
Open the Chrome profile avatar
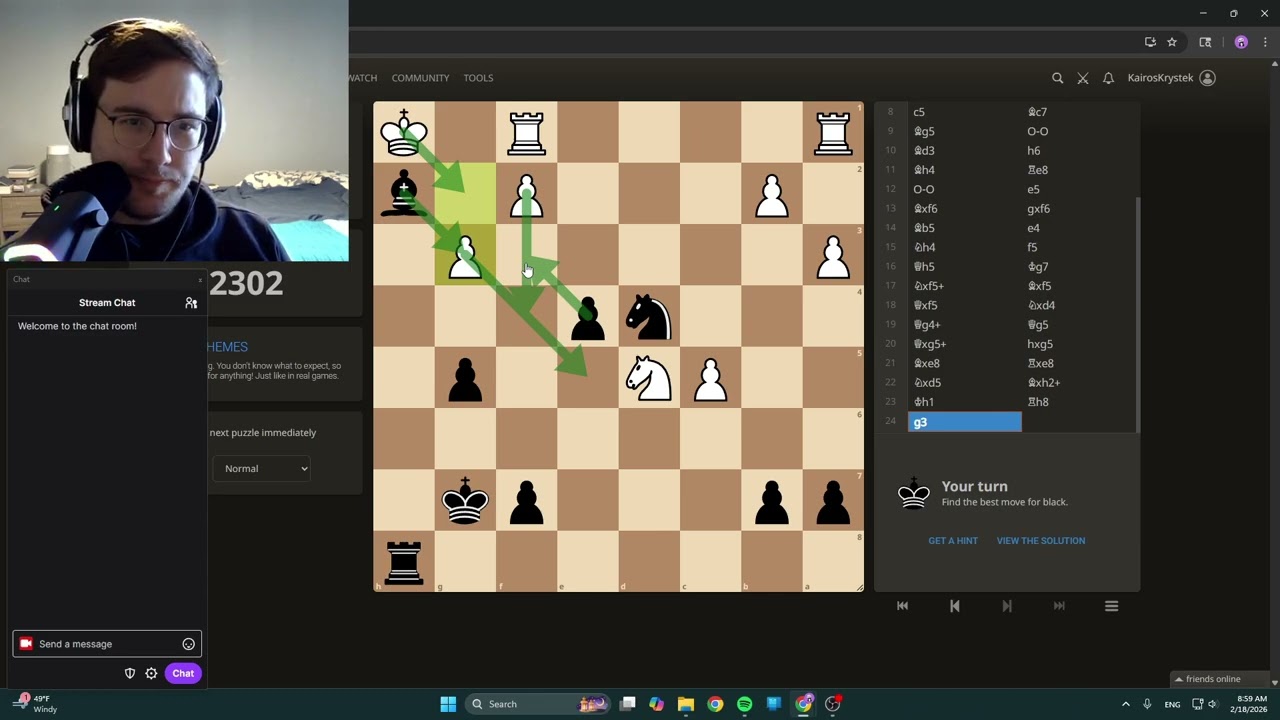tap(1241, 42)
